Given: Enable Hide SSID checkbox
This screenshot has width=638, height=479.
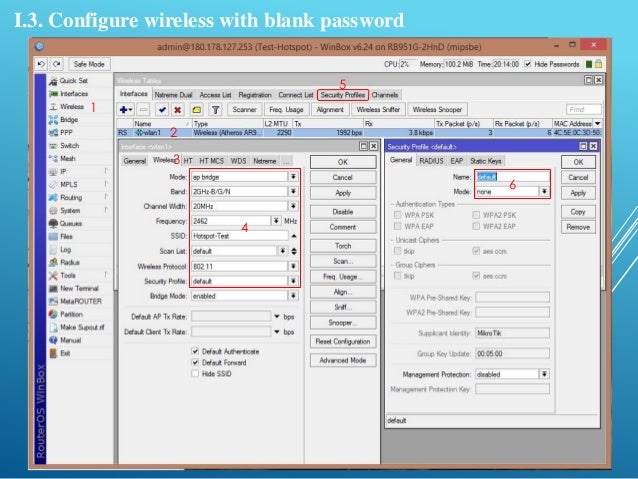Looking at the screenshot, I should [195, 374].
